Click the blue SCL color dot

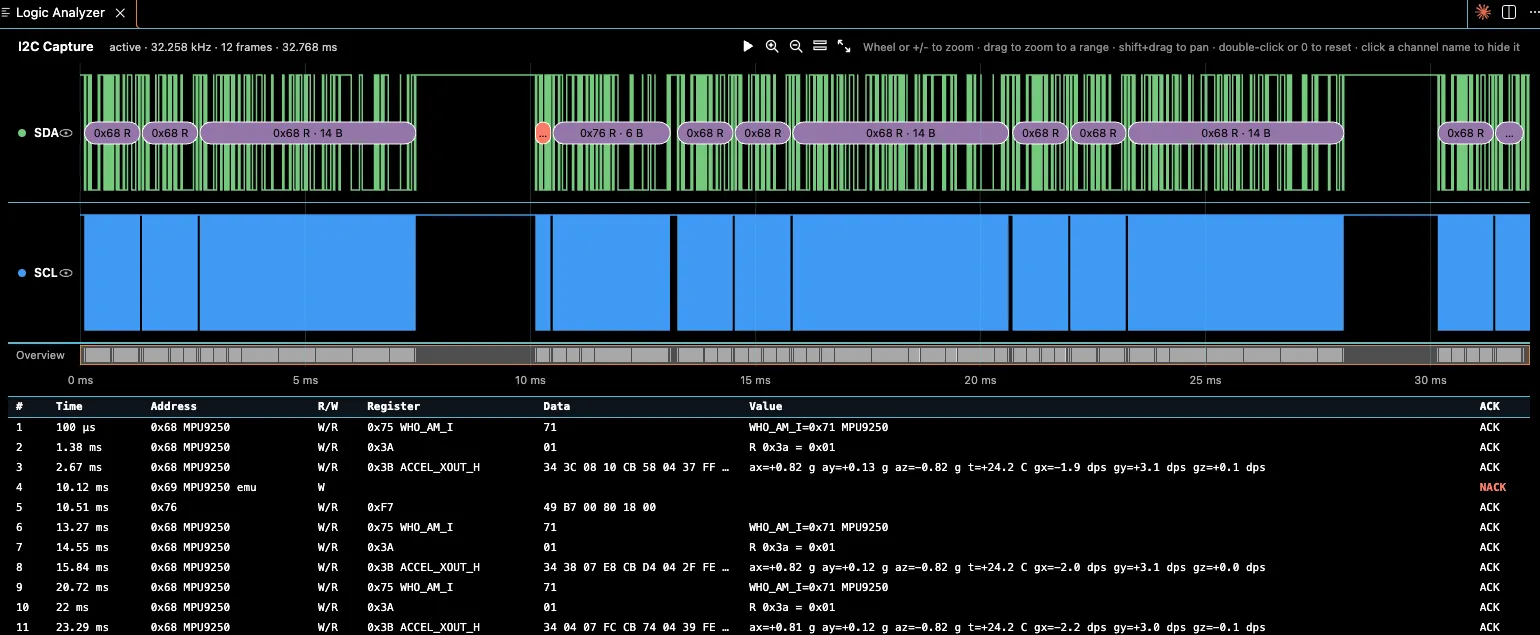pyautogui.click(x=23, y=273)
